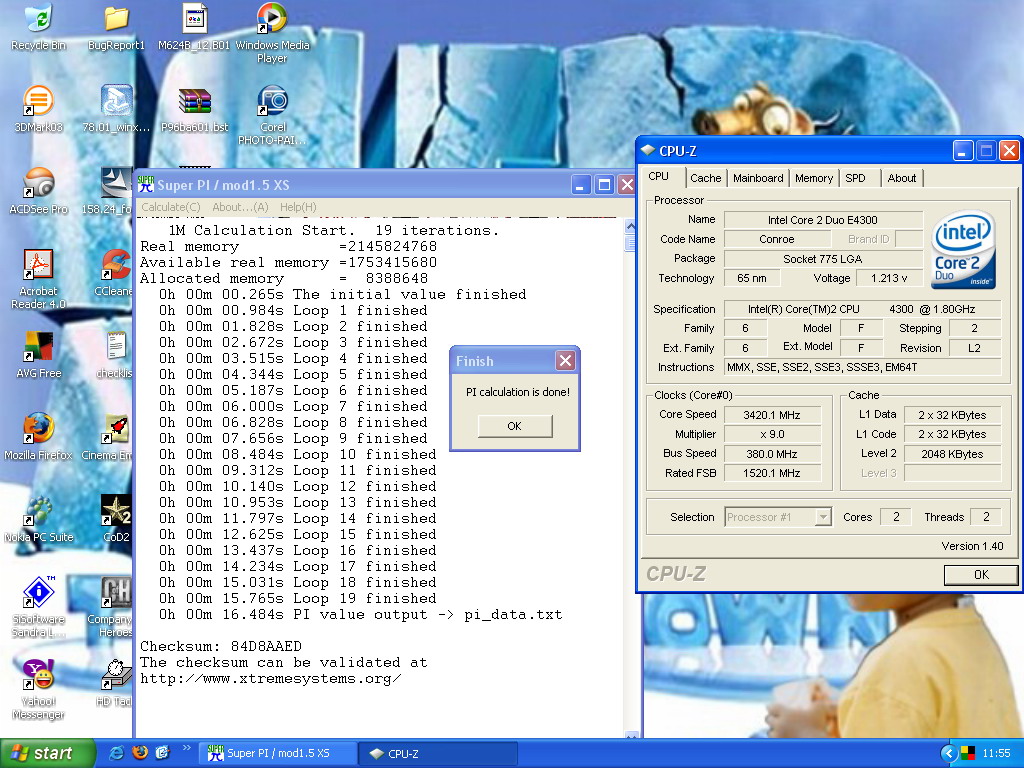Click the Level 2 2048 KBytes value
The width and height of the screenshot is (1024, 768).
pos(952,454)
